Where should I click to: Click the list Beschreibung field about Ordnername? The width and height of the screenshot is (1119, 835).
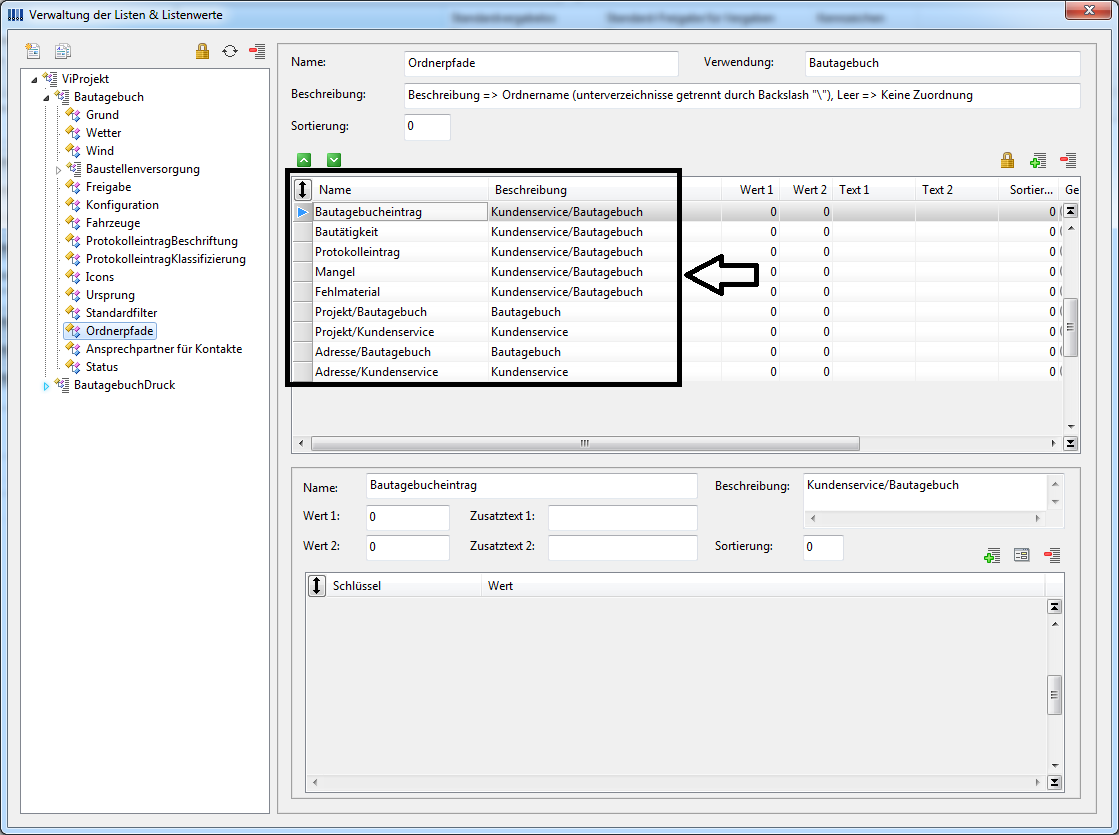pos(742,96)
